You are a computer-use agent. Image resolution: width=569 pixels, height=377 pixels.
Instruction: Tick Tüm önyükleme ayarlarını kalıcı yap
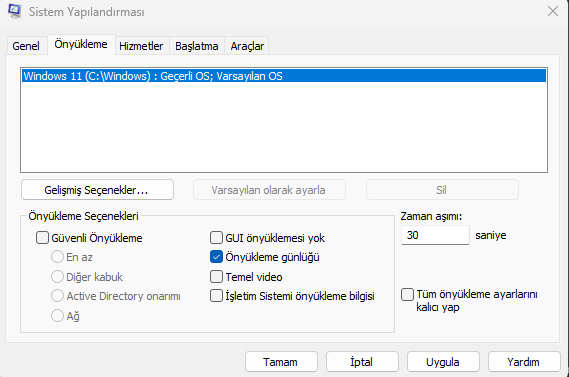[x=407, y=294]
